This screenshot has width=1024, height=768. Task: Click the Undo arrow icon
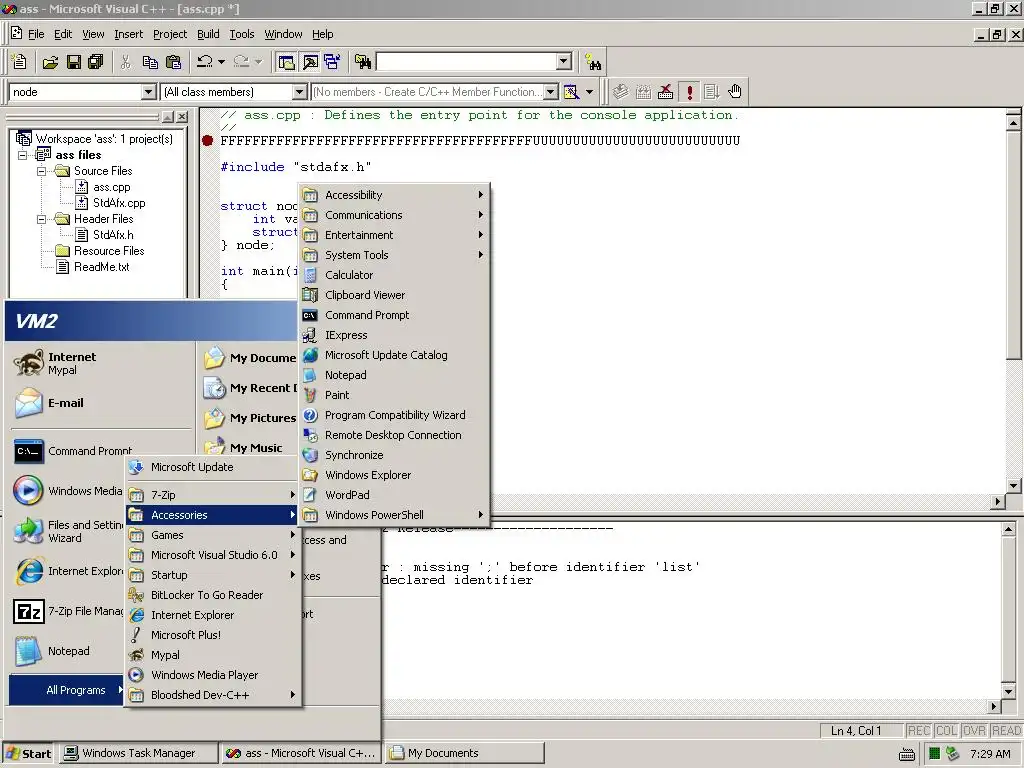point(204,62)
